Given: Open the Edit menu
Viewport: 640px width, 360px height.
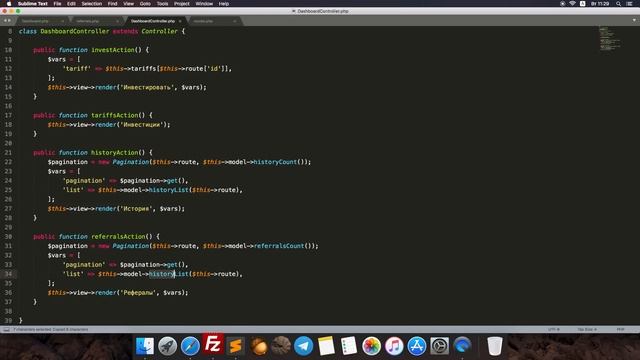Looking at the screenshot, I should pyautogui.click(x=71, y=4).
